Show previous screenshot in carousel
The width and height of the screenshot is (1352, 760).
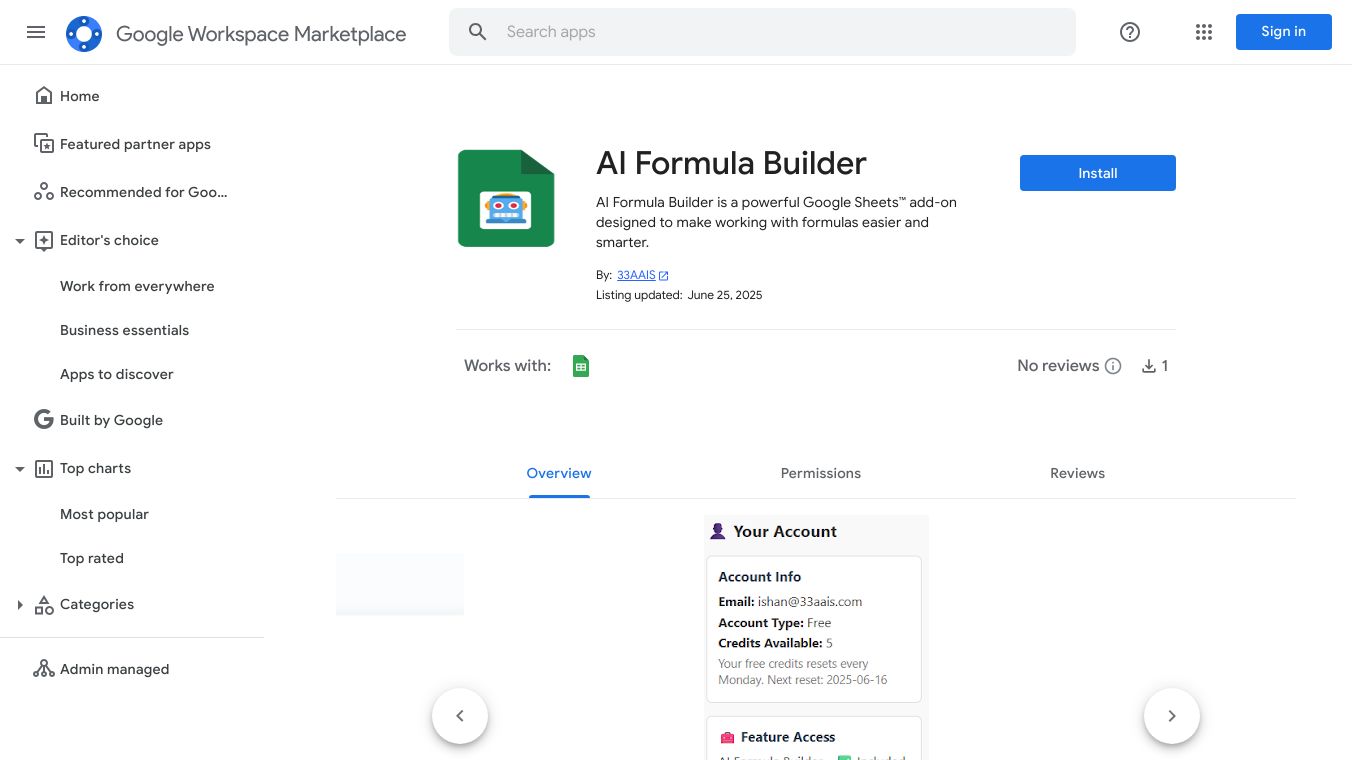pos(460,716)
